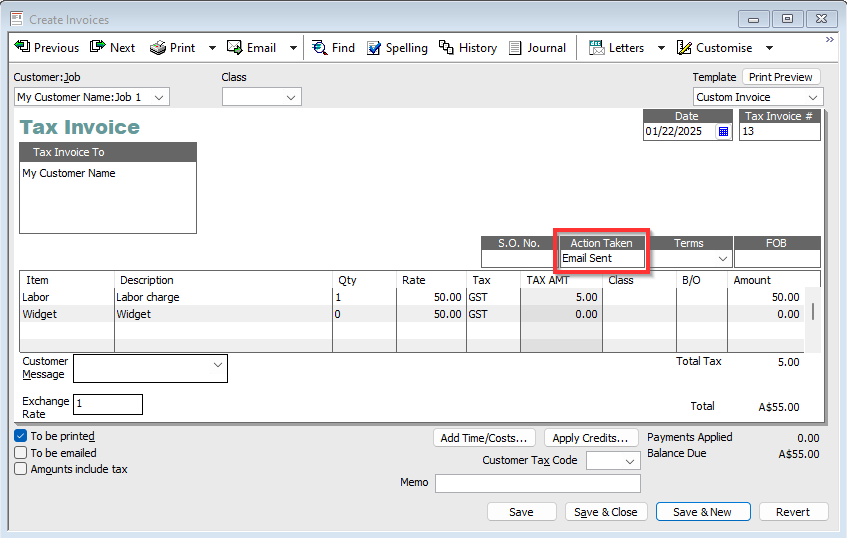Viewport: 847px width, 538px height.
Task: Select the Labor item cell
Action: pos(67,297)
